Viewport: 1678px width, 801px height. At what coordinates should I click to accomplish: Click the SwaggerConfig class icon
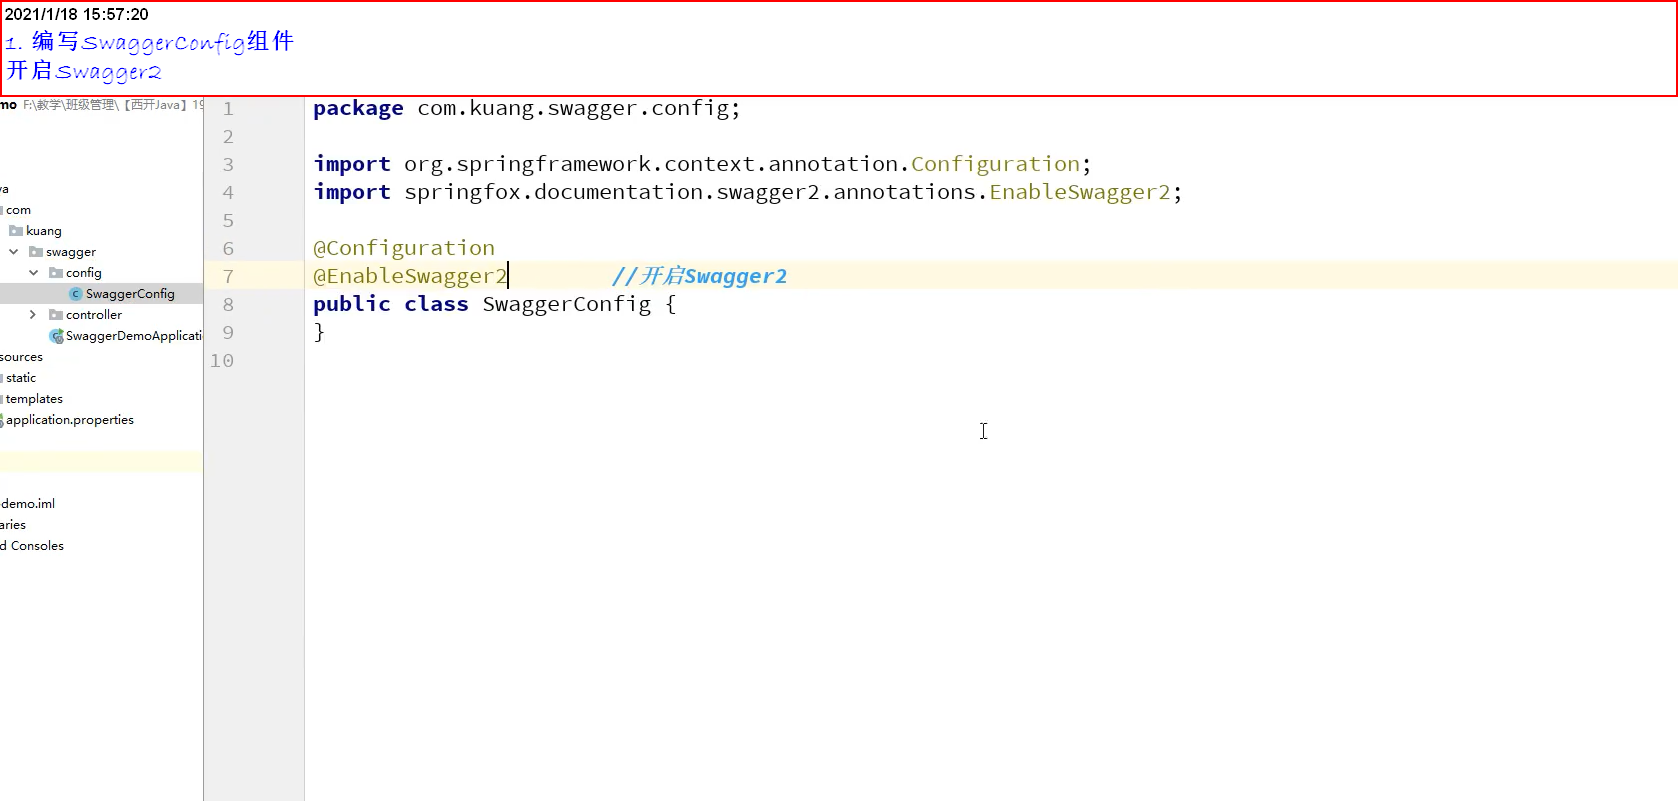point(76,294)
